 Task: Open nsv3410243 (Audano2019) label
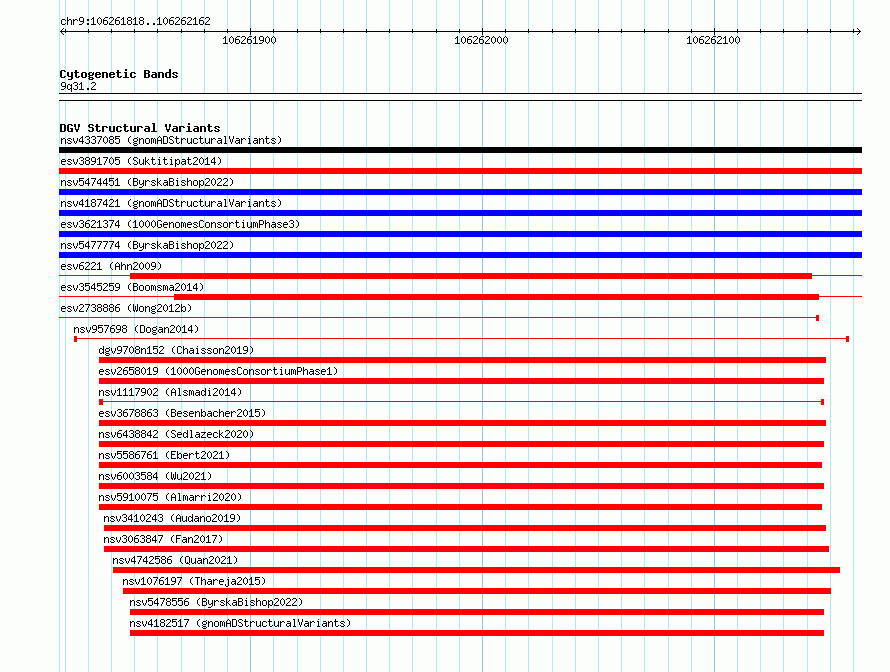172,518
